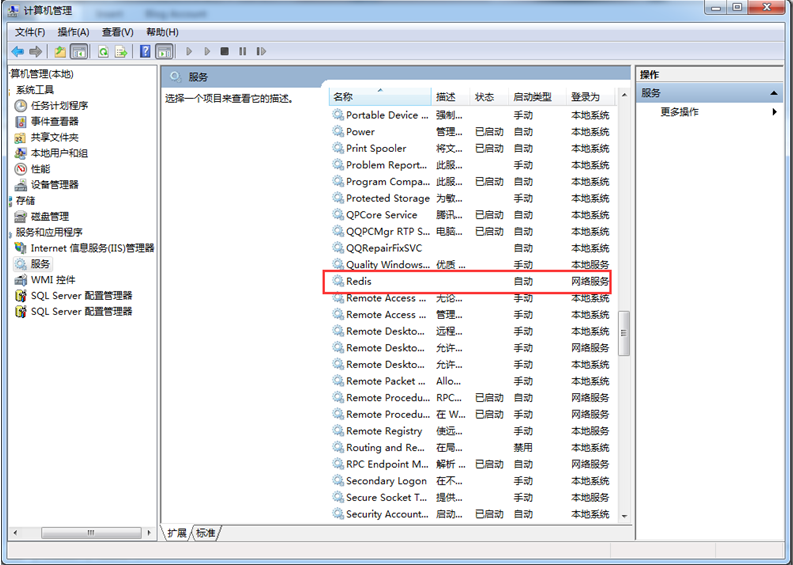Click services list scrollbar up arrow
Image resolution: width=793 pixels, height=565 pixels.
coord(624,96)
